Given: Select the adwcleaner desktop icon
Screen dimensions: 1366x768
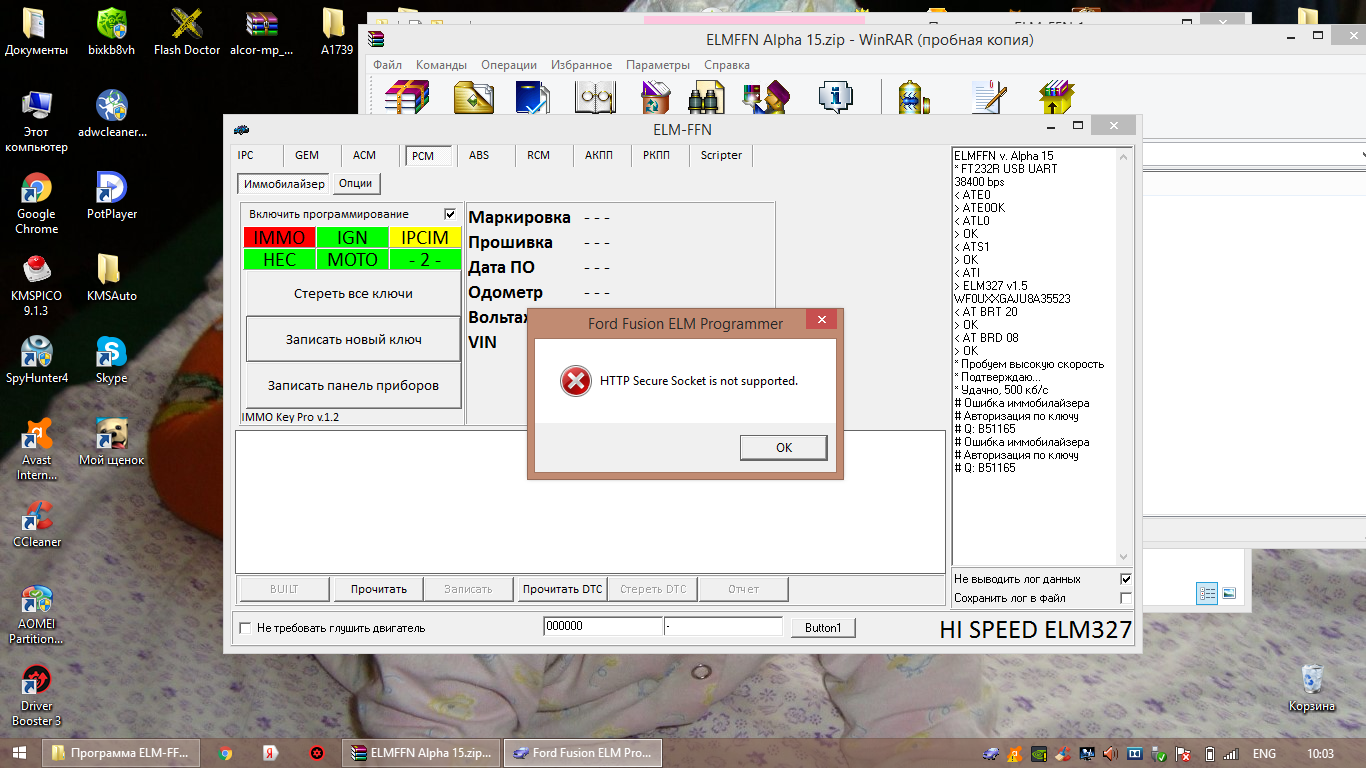Looking at the screenshot, I should point(111,114).
